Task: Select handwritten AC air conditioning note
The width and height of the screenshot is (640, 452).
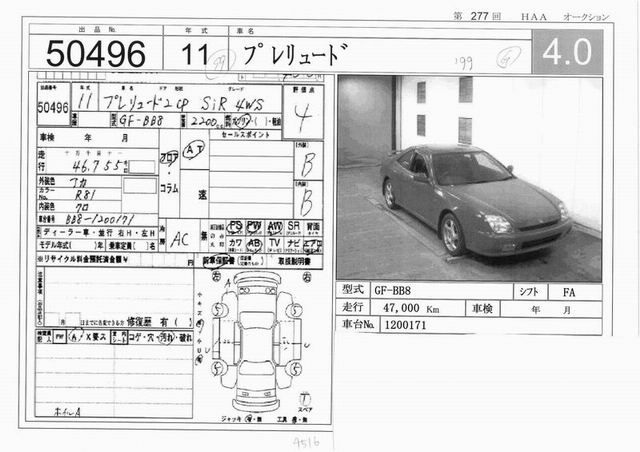Action: coord(179,240)
